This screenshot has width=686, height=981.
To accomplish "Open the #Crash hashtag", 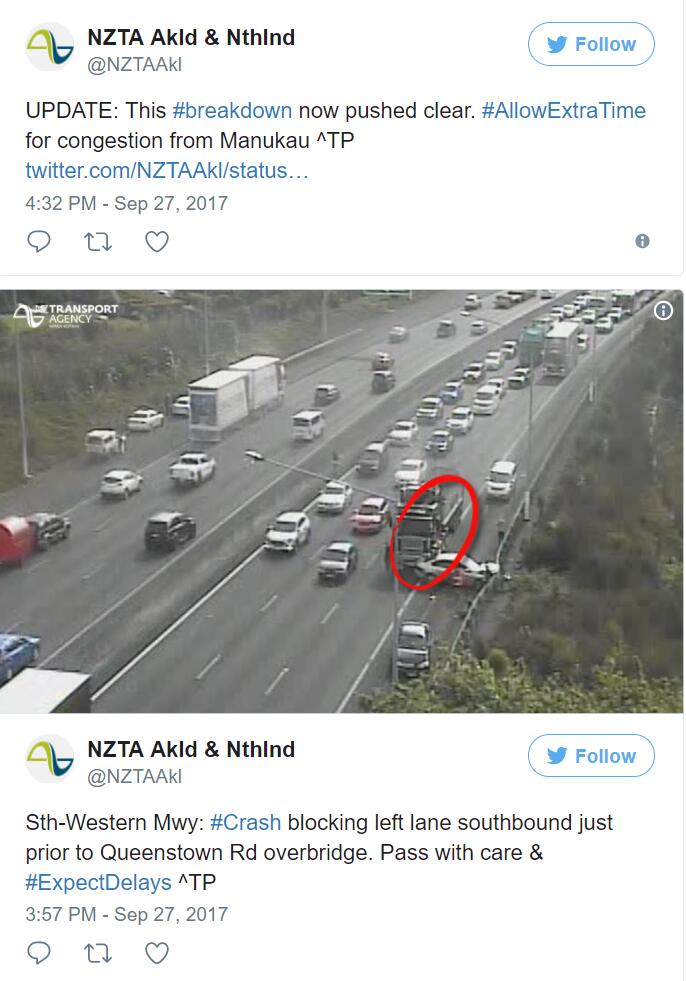I will (x=245, y=821).
